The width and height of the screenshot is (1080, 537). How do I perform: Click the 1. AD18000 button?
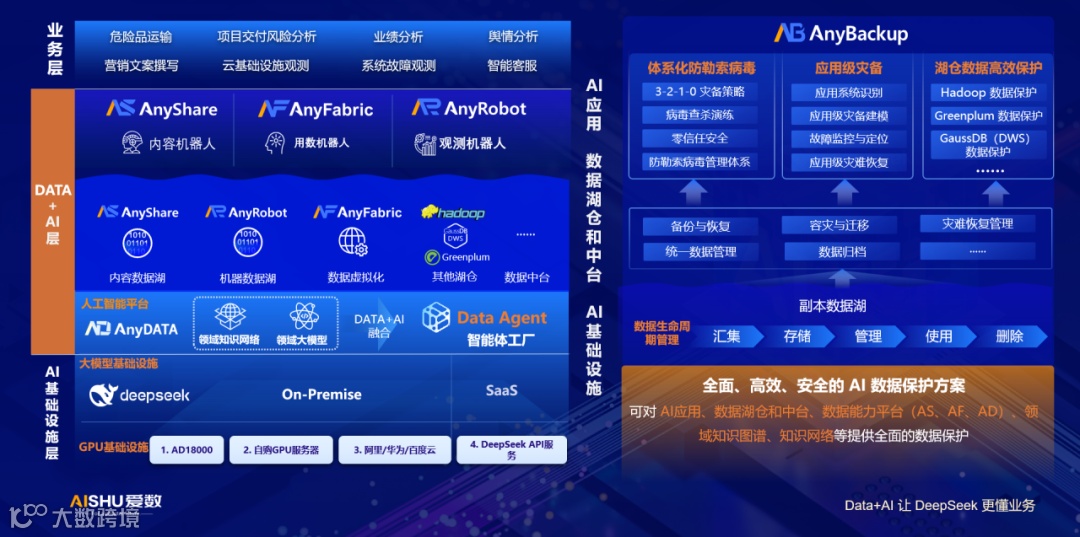click(x=187, y=450)
